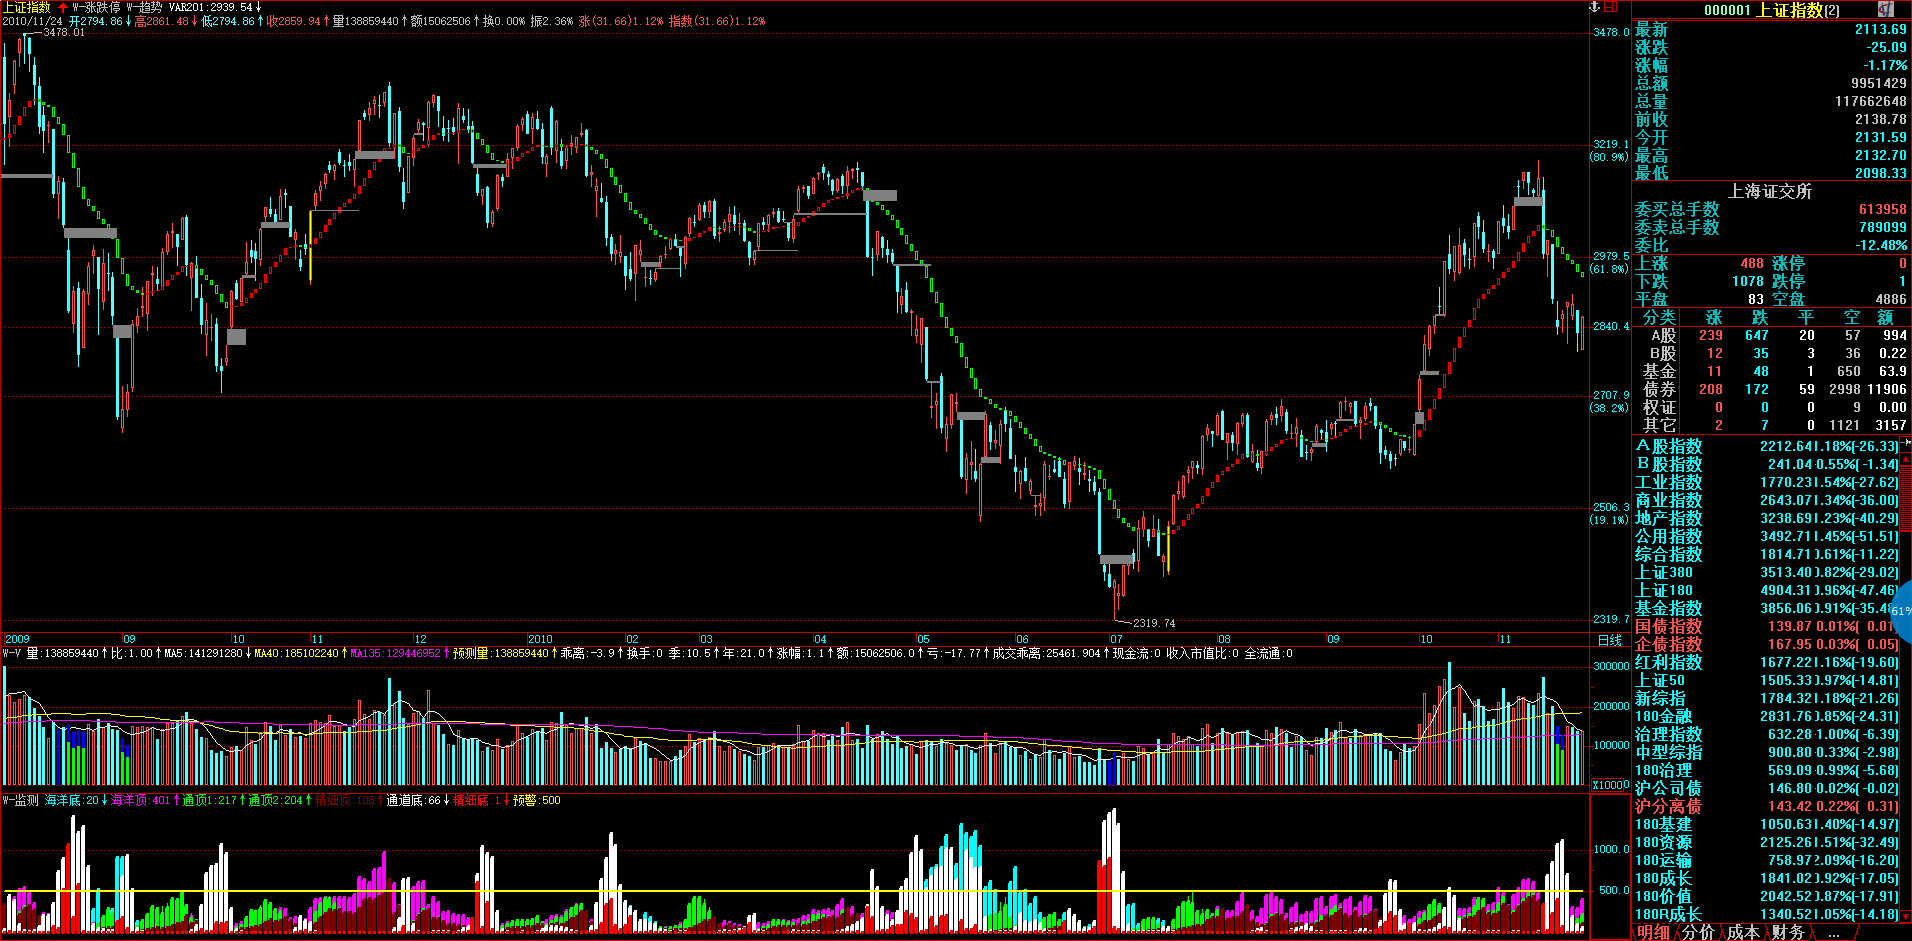Select the W-涨跌停 indicator label
This screenshot has height=941, width=1912.
point(96,7)
